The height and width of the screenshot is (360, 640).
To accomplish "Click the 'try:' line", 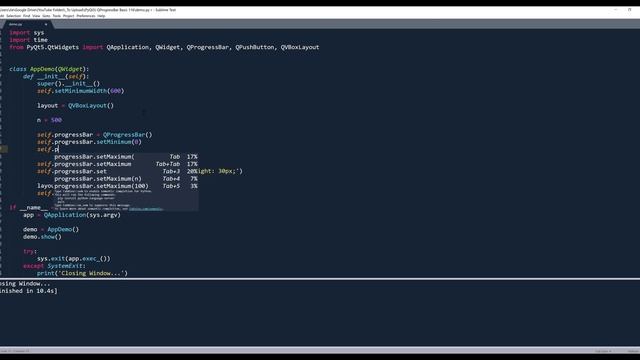I will tap(30, 252).
